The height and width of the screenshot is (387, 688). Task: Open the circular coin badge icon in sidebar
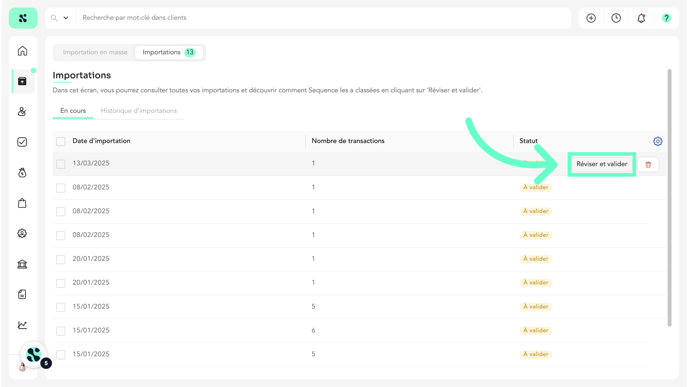click(22, 233)
